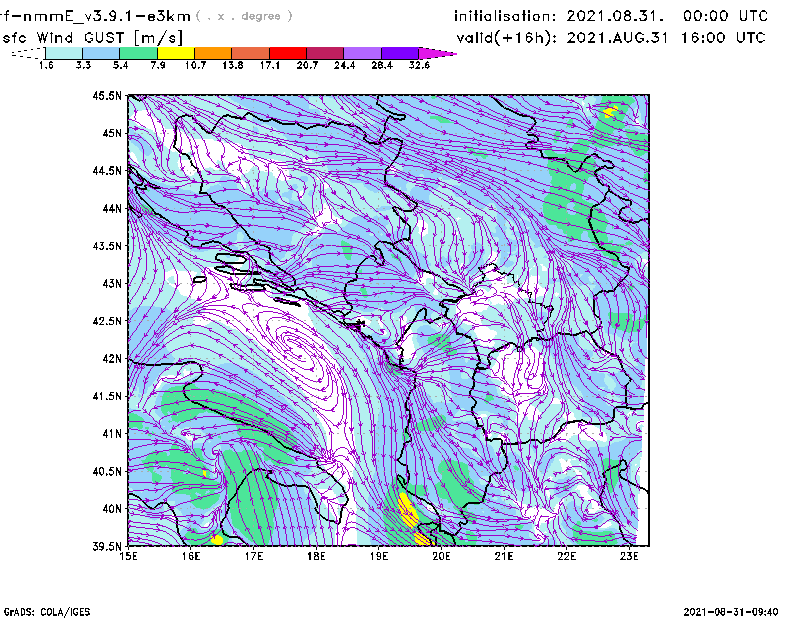800x618 pixels.
Task: Click the legend value label 32.6
Action: [419, 65]
